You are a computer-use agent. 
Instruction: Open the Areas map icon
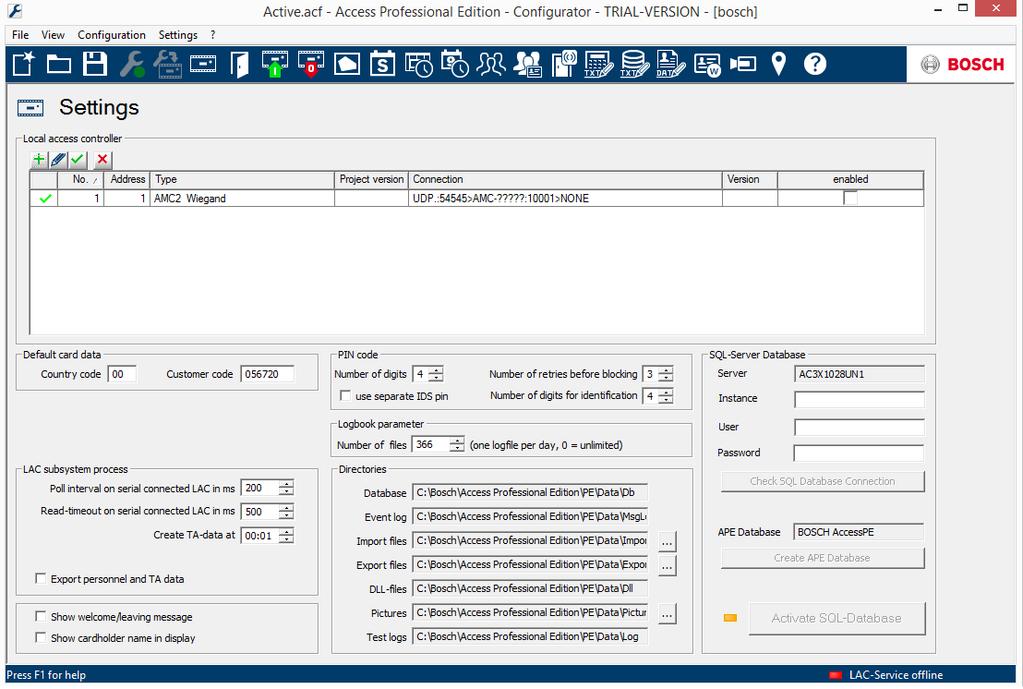346,64
